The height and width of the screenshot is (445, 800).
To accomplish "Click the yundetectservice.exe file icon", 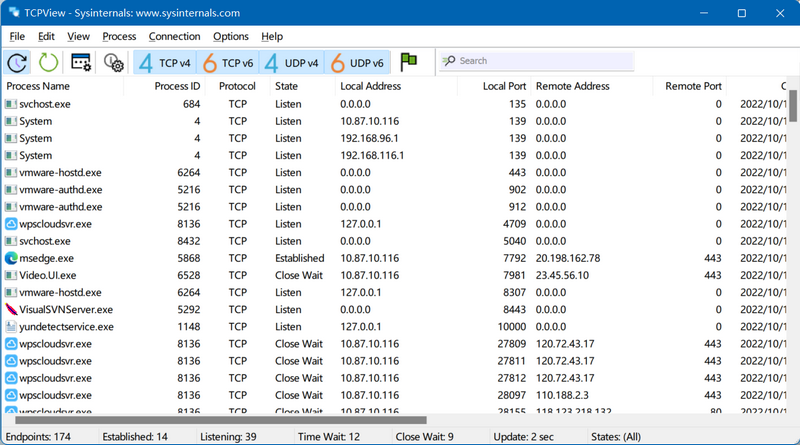I will click(x=11, y=327).
